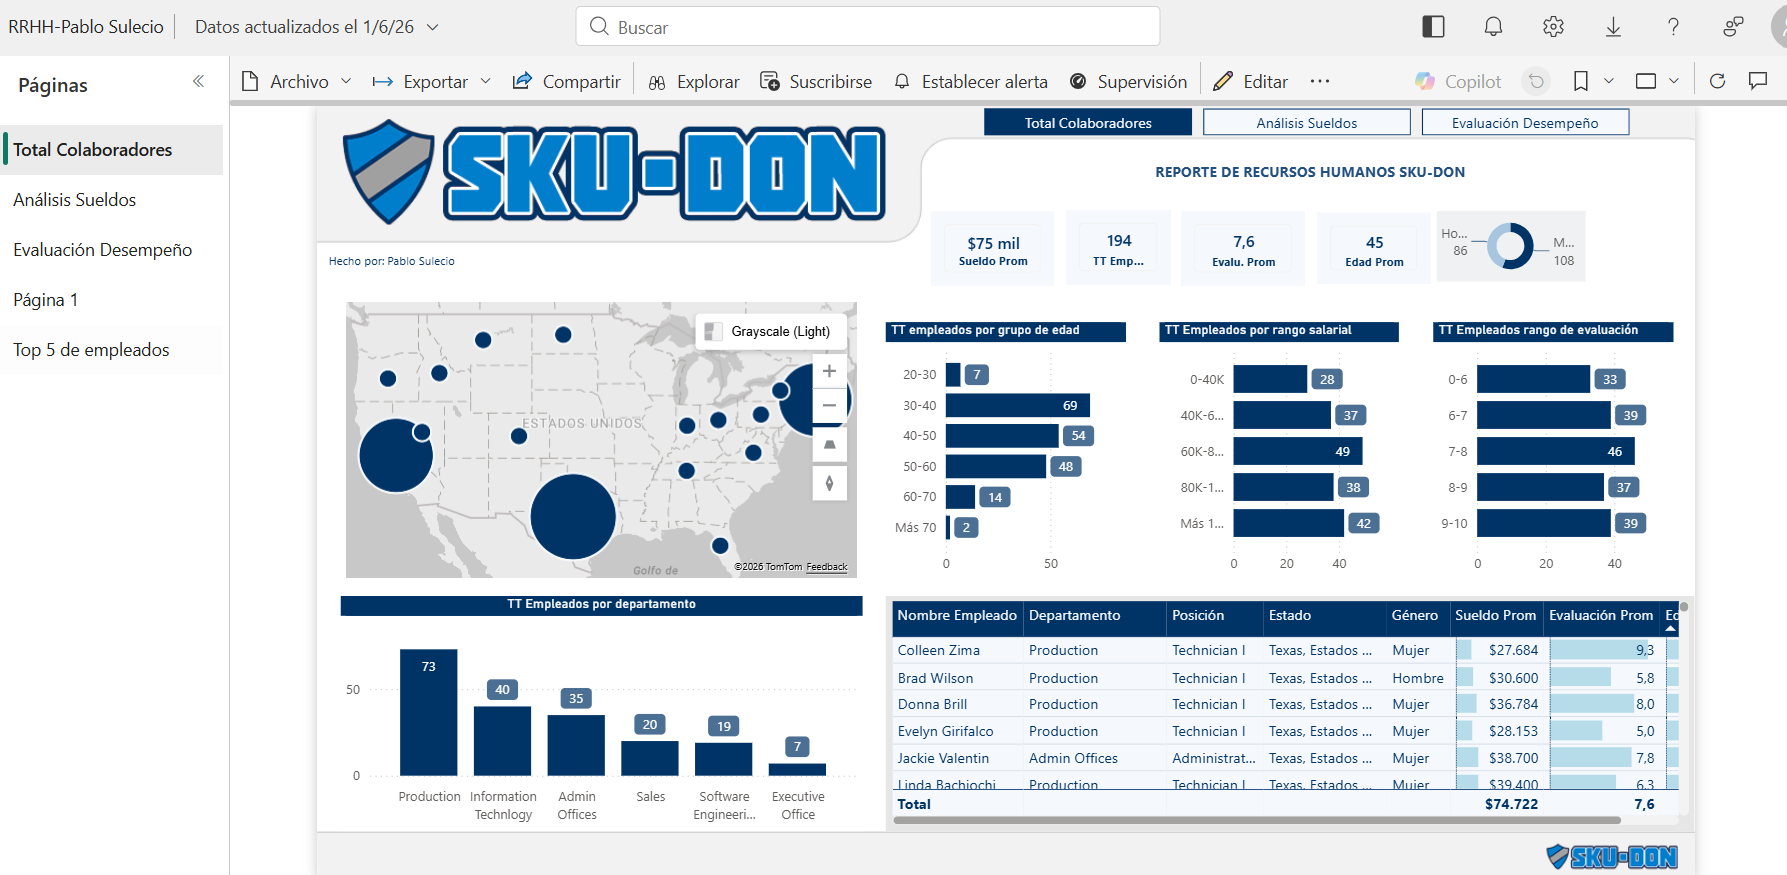
Task: Click the Análisis Sueldos report button
Action: click(1307, 123)
